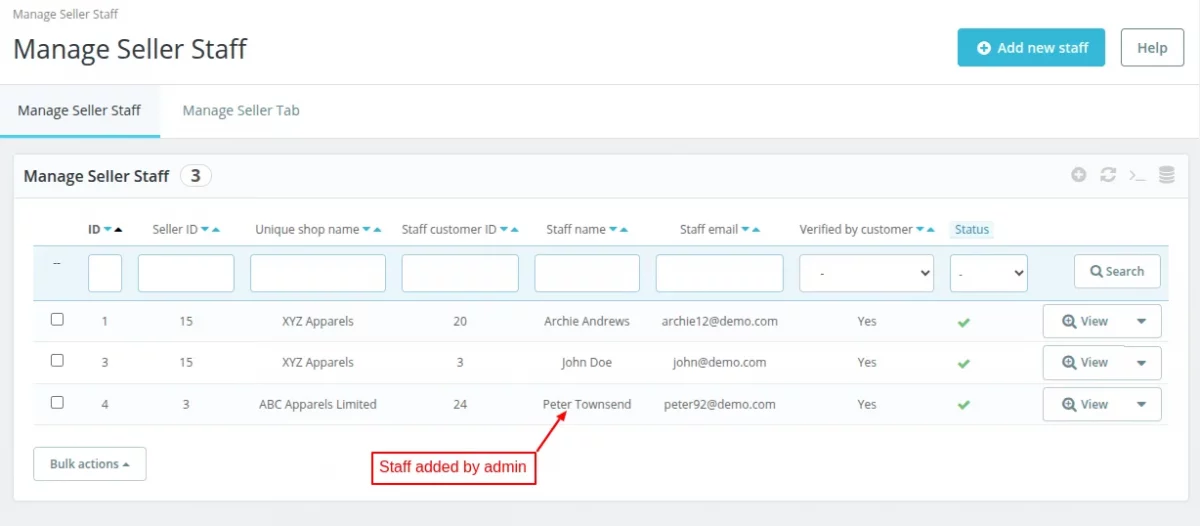
Task: Sort Staff name ascending
Action: (624, 229)
